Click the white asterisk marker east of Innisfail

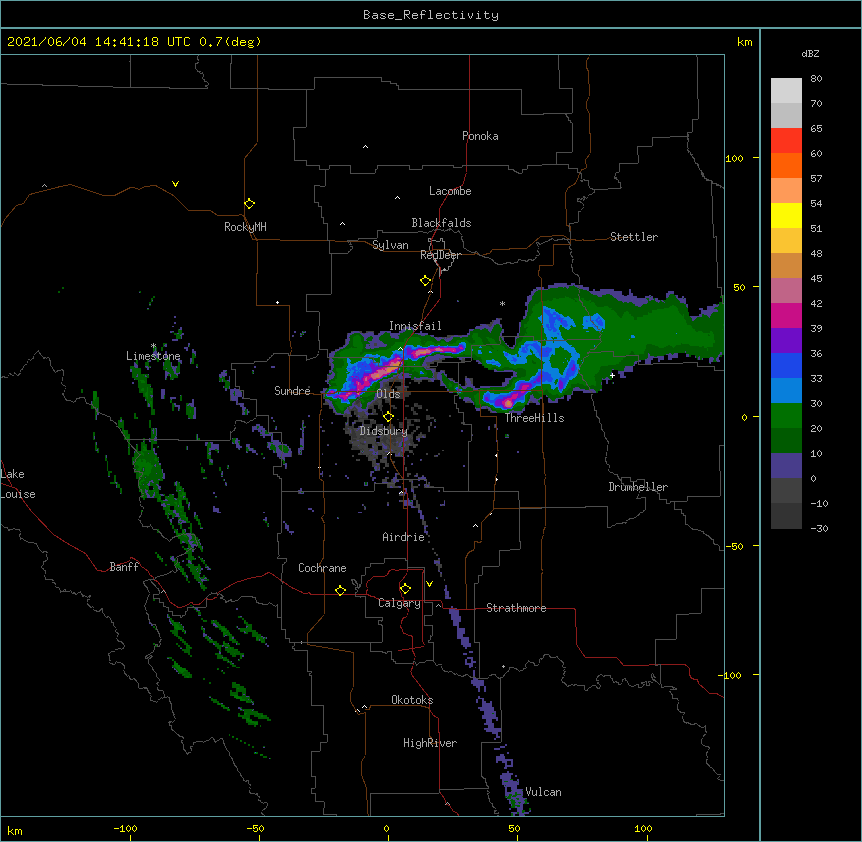point(502,303)
